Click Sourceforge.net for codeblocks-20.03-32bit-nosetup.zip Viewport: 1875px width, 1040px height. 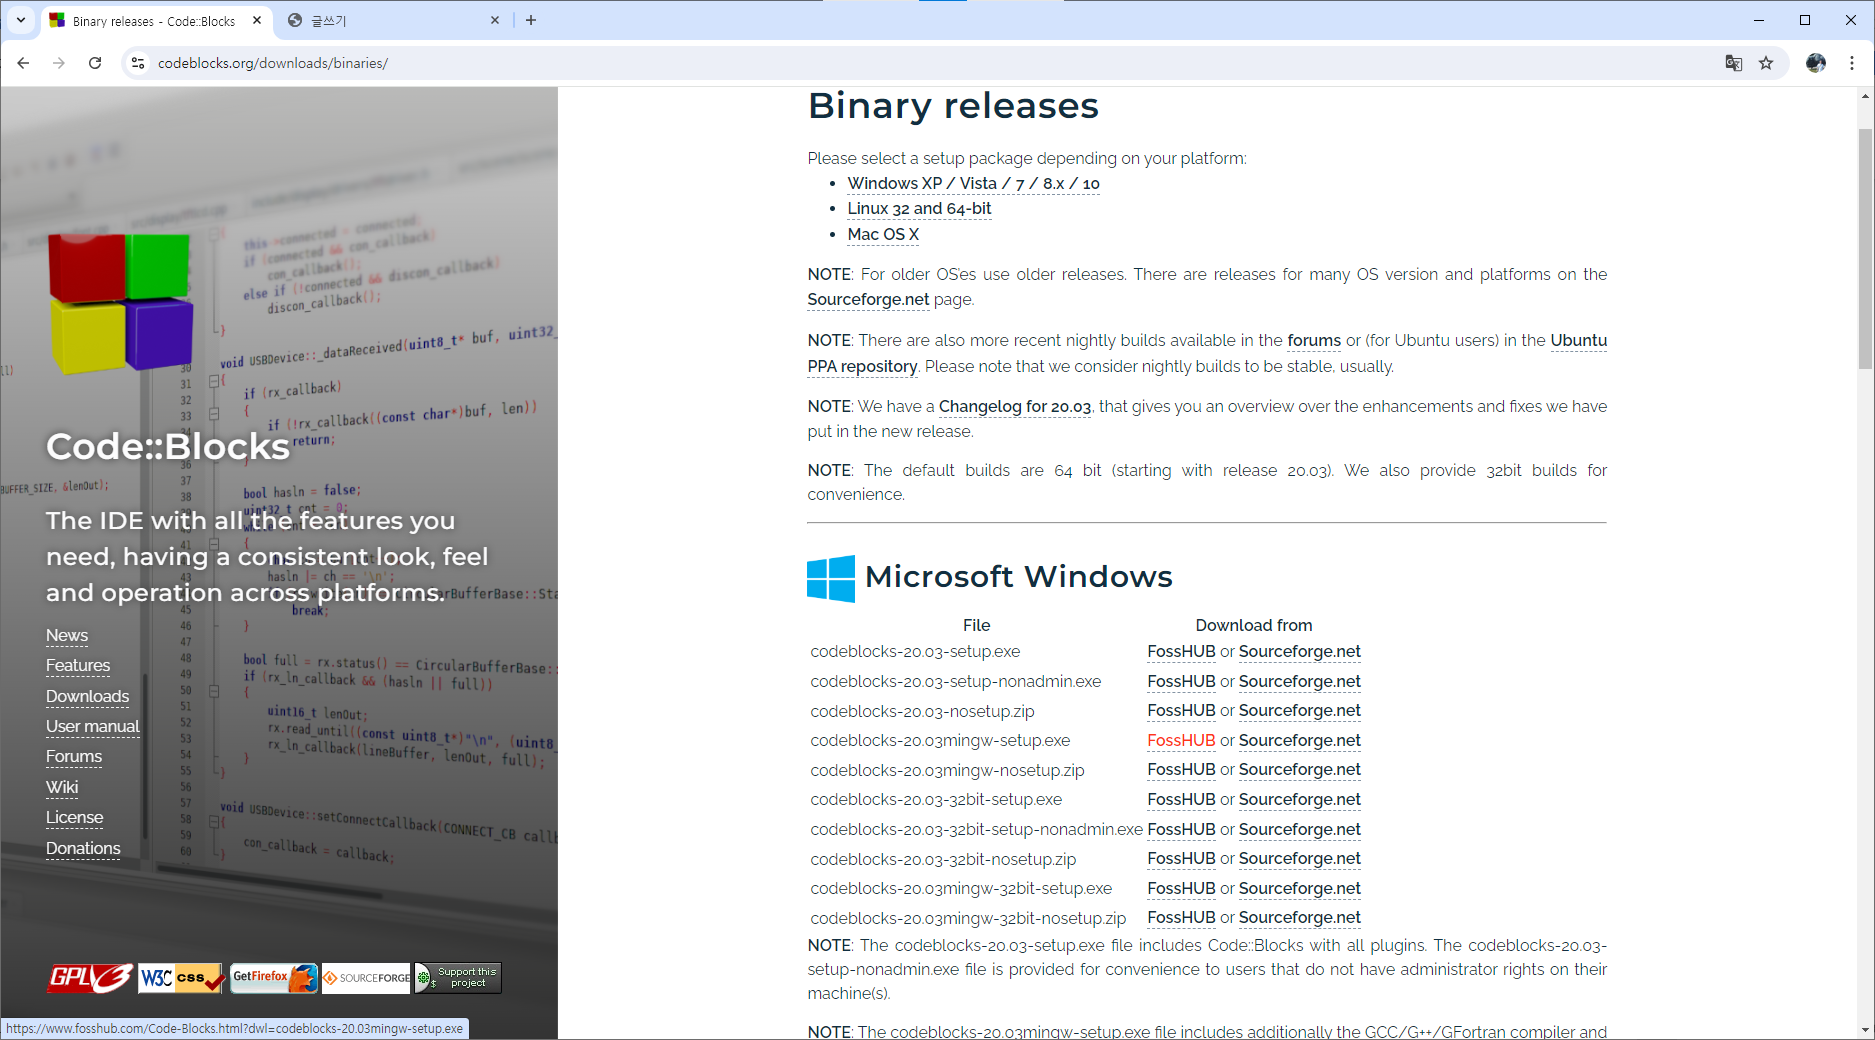(x=1299, y=859)
